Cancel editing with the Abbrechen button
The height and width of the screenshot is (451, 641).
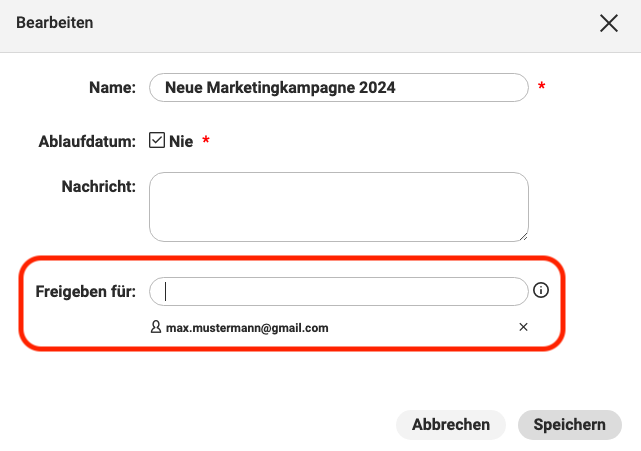click(x=450, y=425)
